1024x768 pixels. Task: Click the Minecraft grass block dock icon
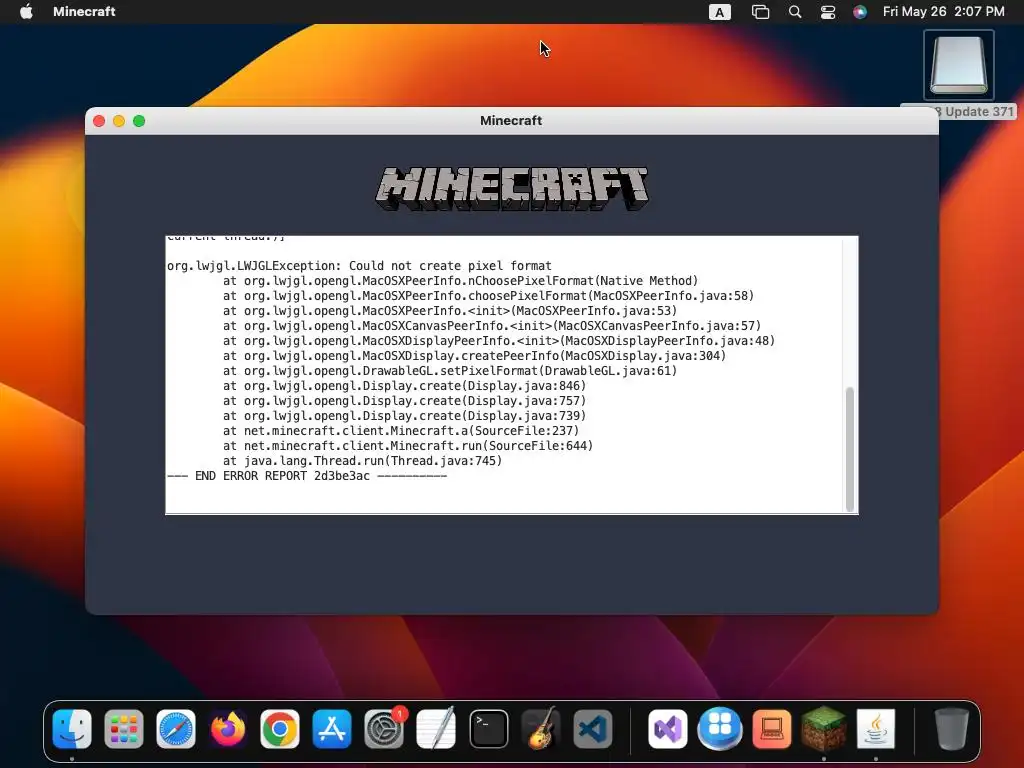824,729
